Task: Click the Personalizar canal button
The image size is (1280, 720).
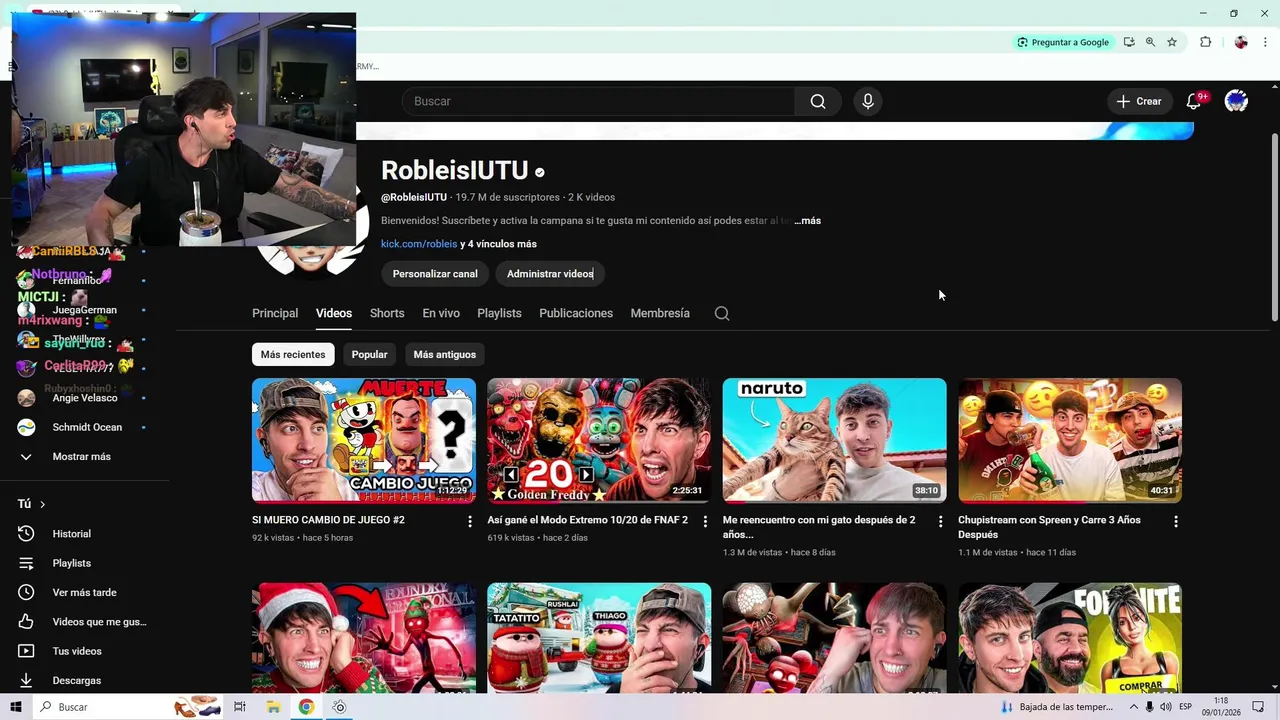Action: pos(435,274)
